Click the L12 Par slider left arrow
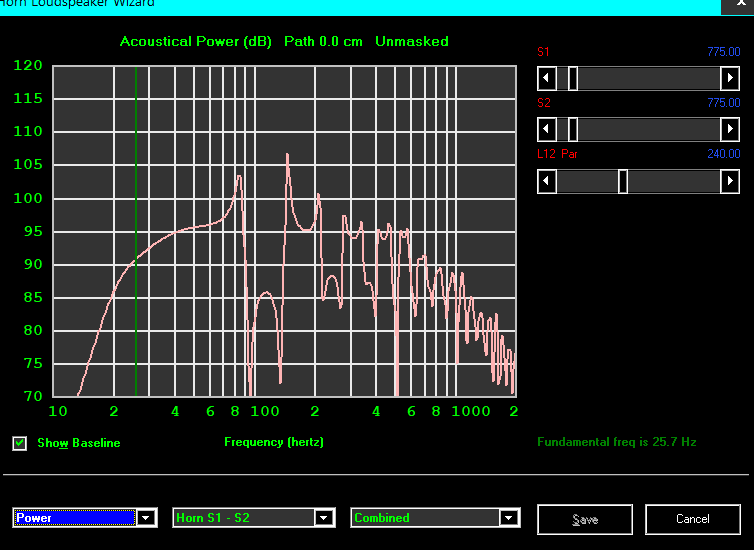The height and width of the screenshot is (550, 754). (547, 181)
